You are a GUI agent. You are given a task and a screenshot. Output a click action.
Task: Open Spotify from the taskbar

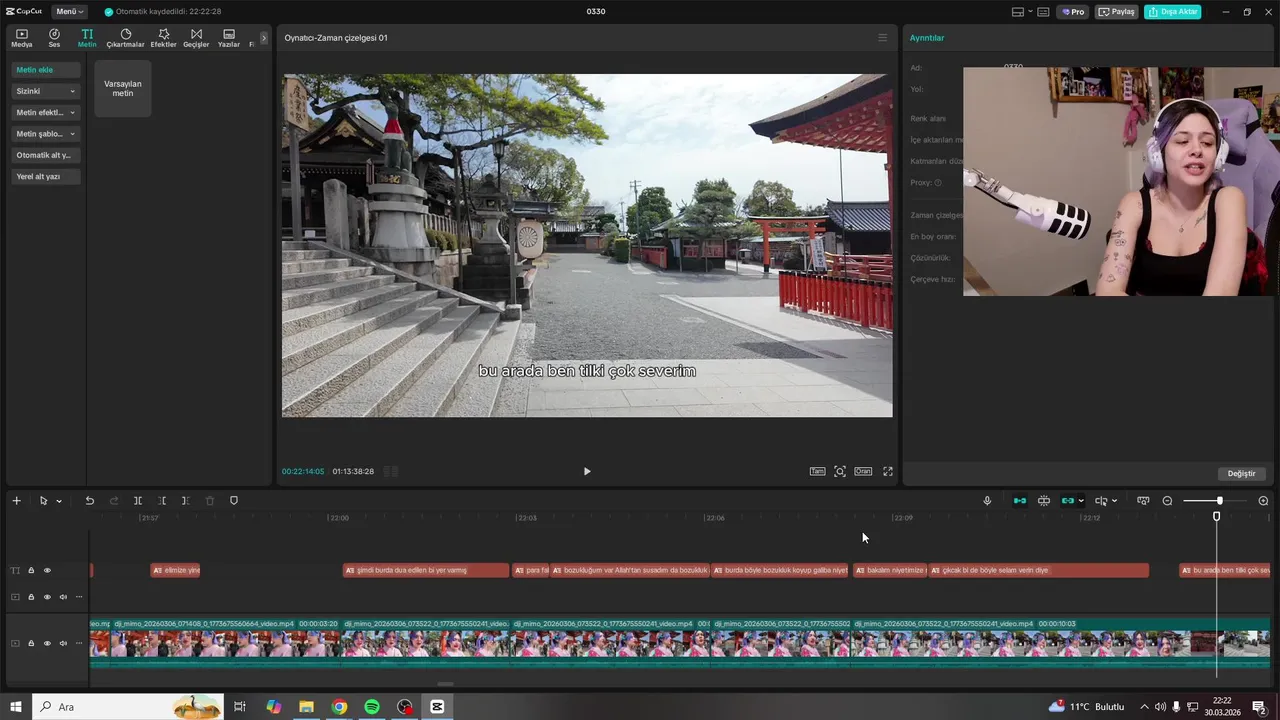(x=372, y=707)
